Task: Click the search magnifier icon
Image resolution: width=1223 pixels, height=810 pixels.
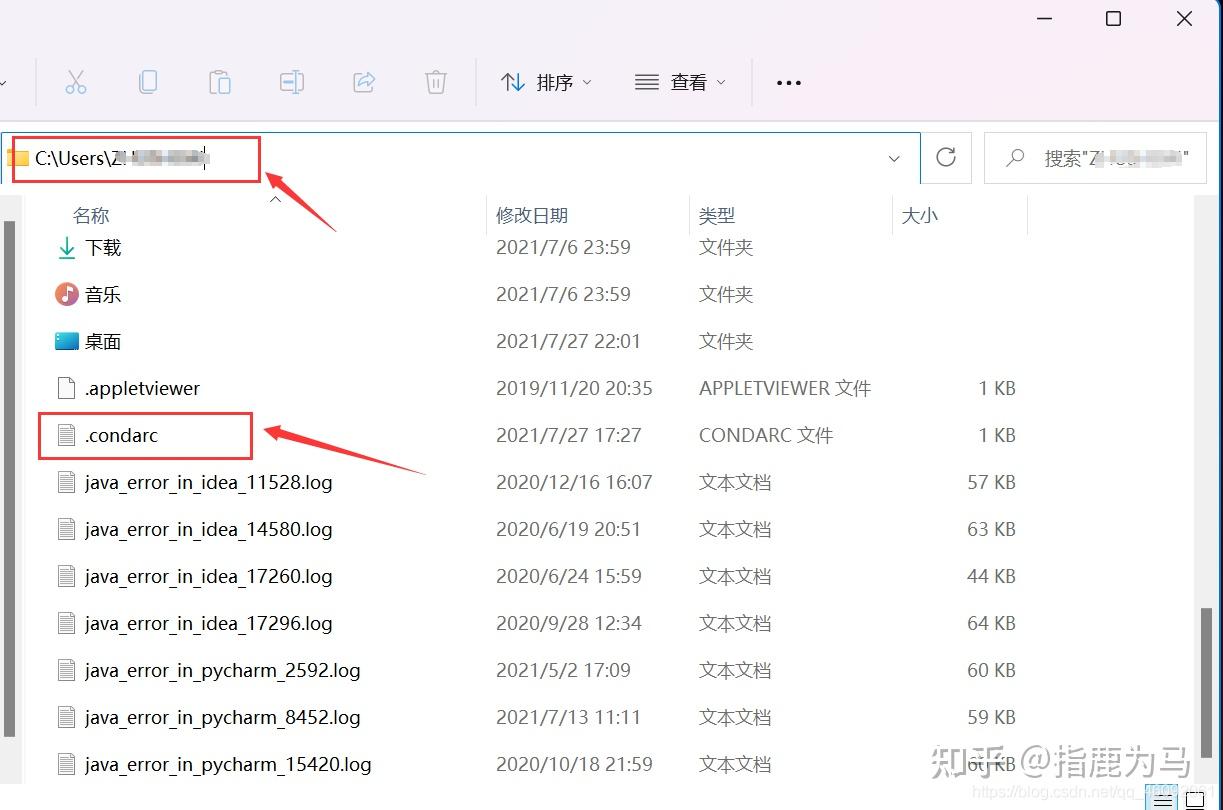Action: (x=1014, y=157)
